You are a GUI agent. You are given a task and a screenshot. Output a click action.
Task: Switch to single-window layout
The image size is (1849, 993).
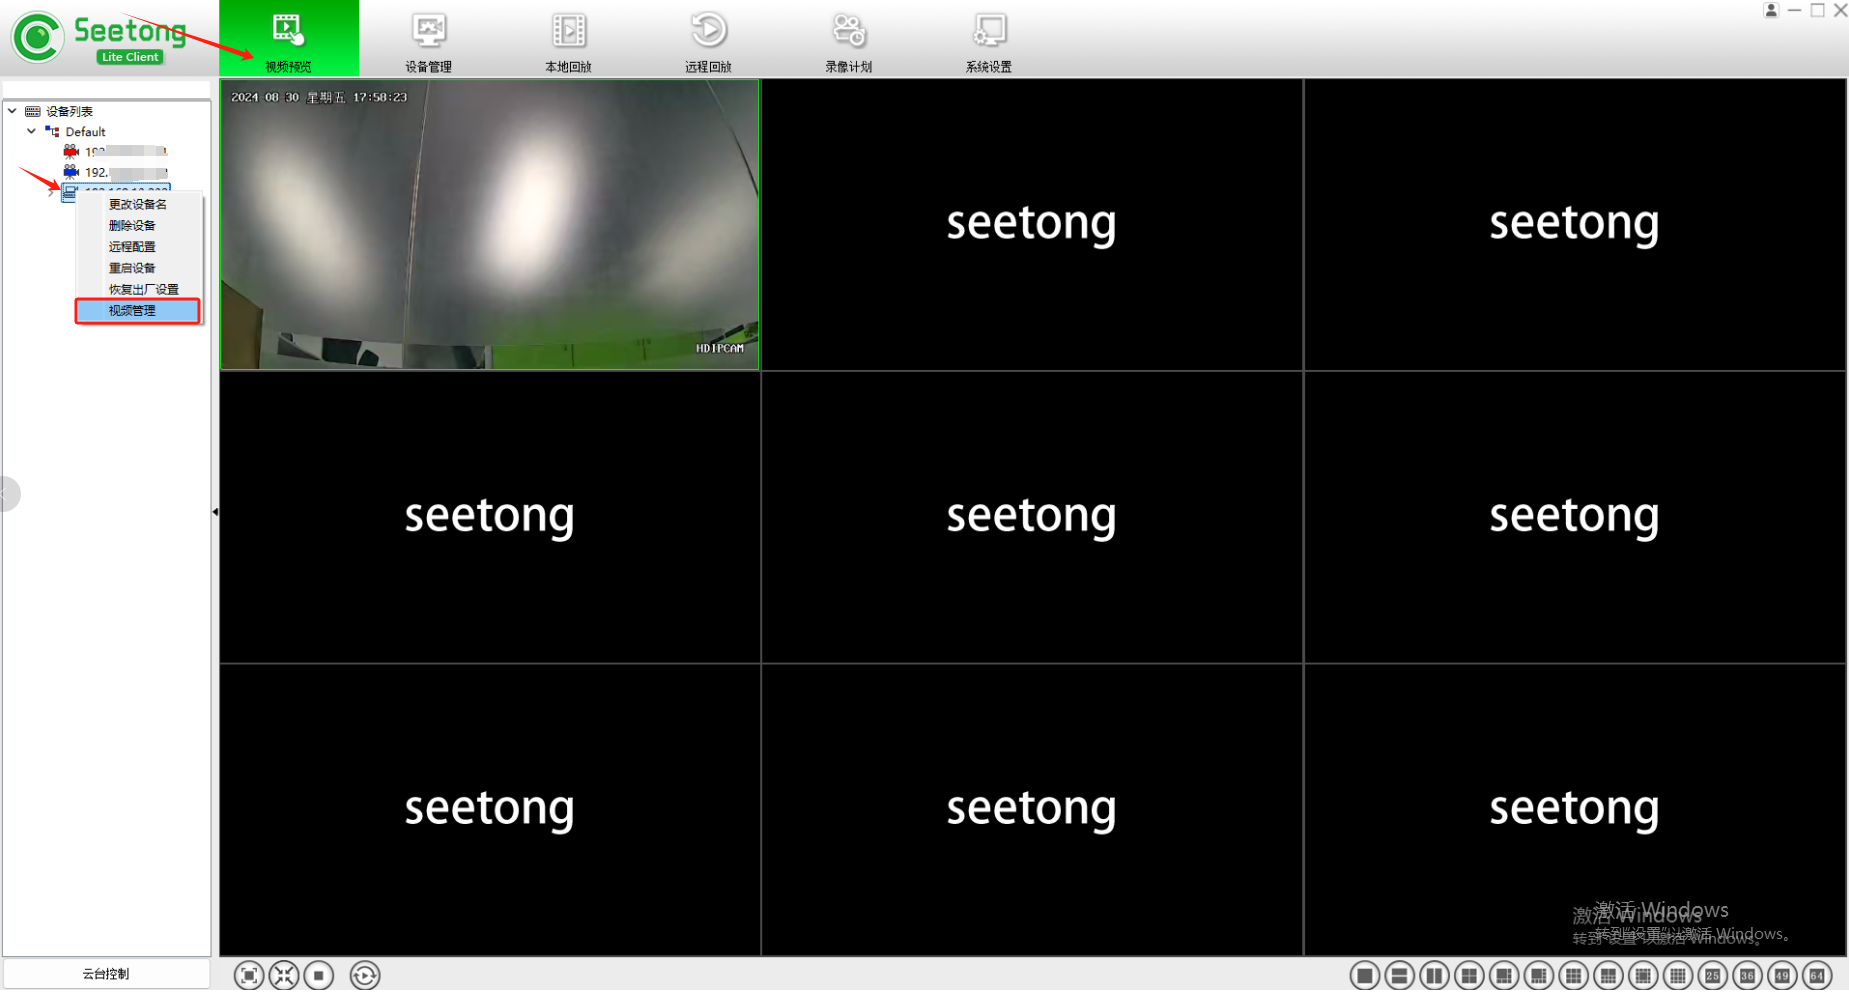1364,975
